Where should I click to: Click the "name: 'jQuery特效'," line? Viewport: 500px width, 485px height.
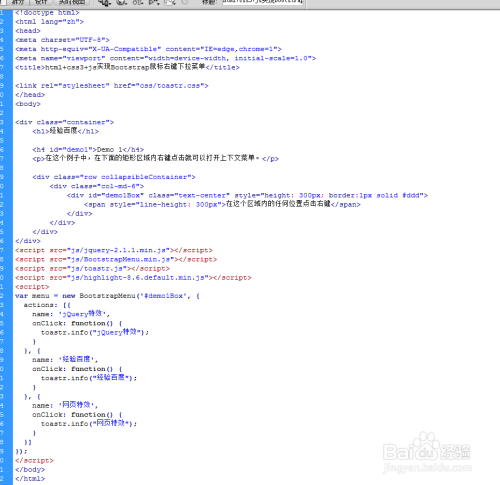(71, 314)
